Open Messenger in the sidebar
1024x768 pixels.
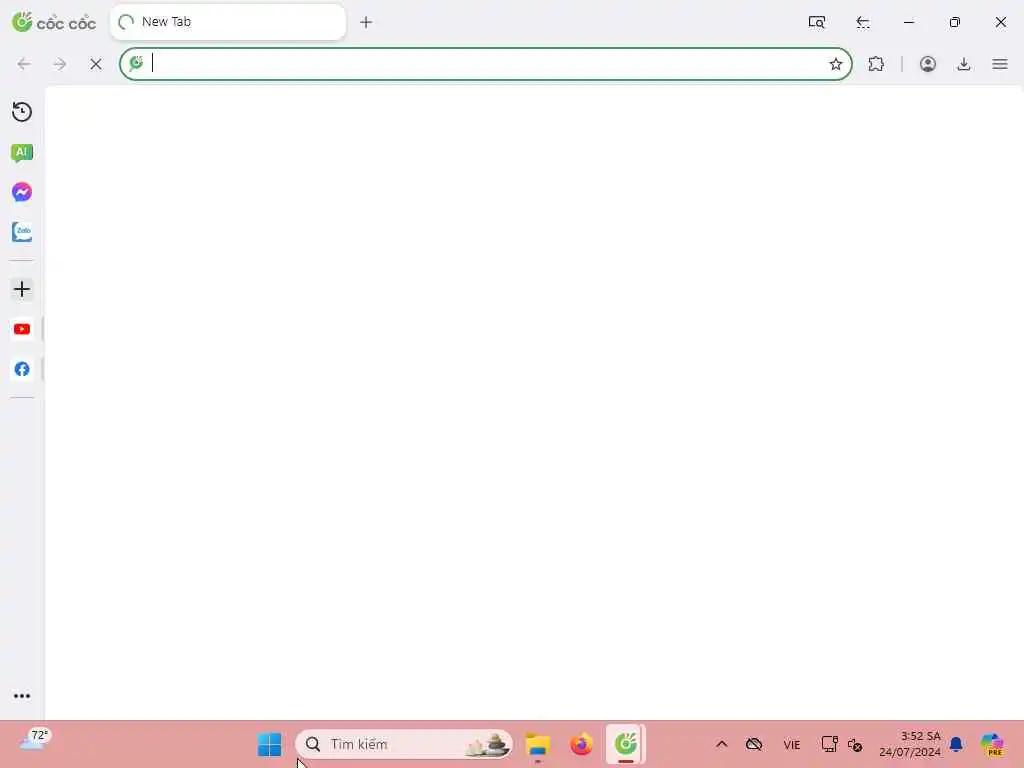point(22,192)
